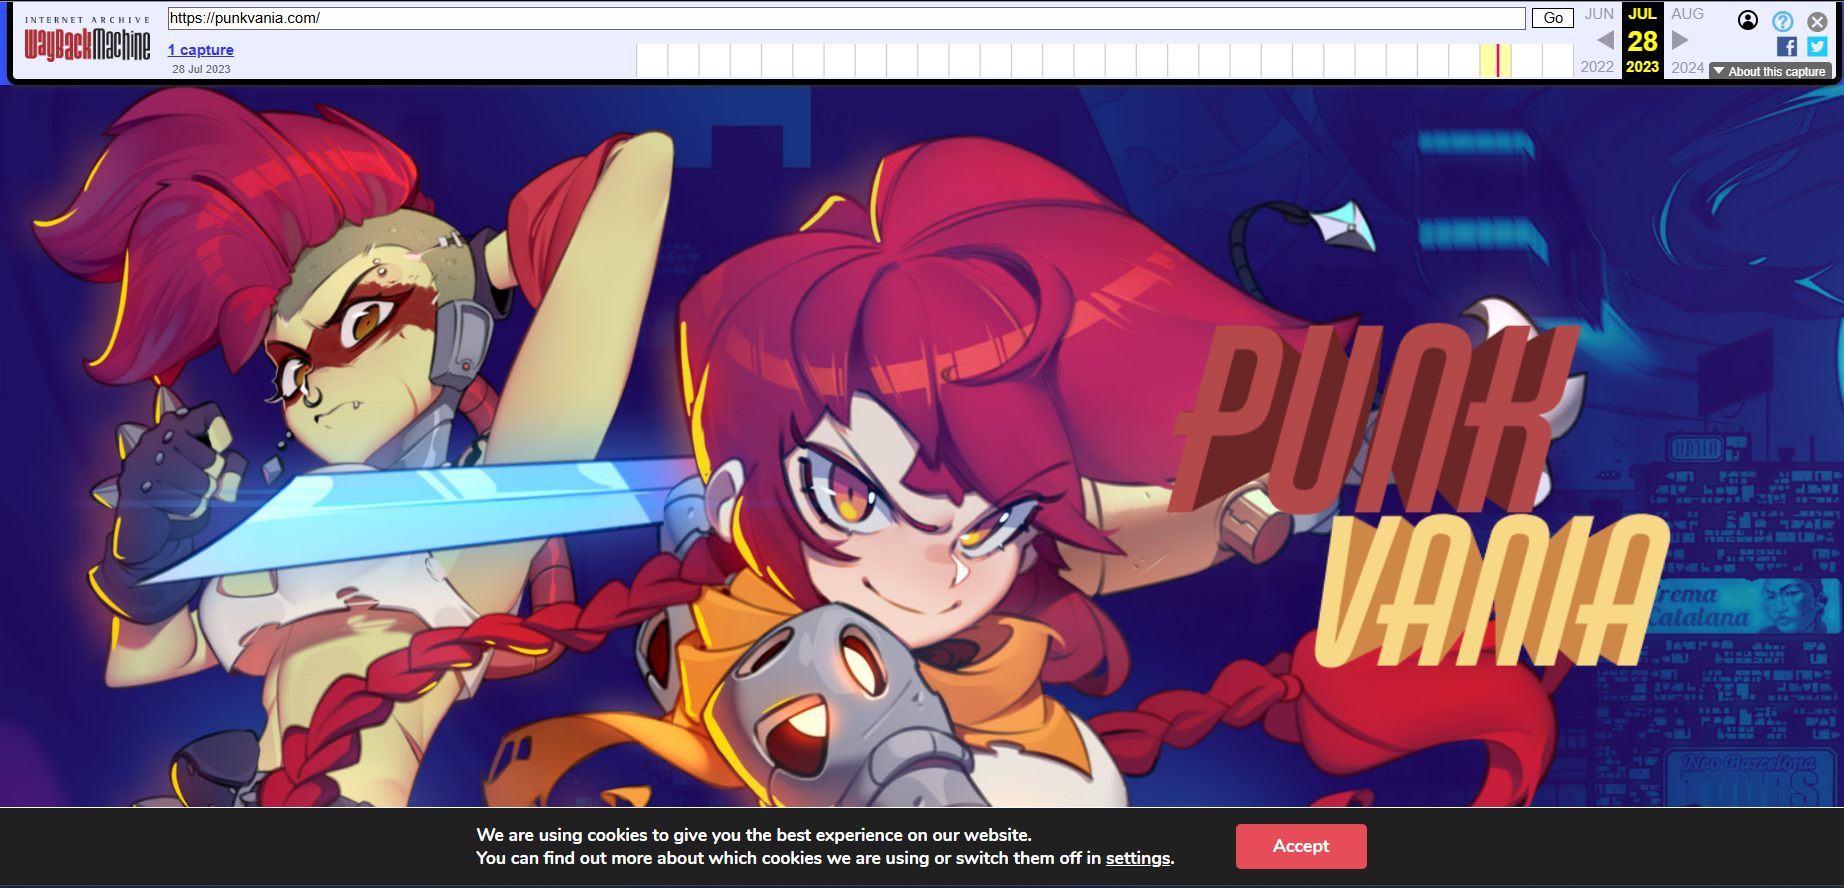Accept the cookies banner
Image resolution: width=1844 pixels, height=888 pixels.
coord(1301,846)
